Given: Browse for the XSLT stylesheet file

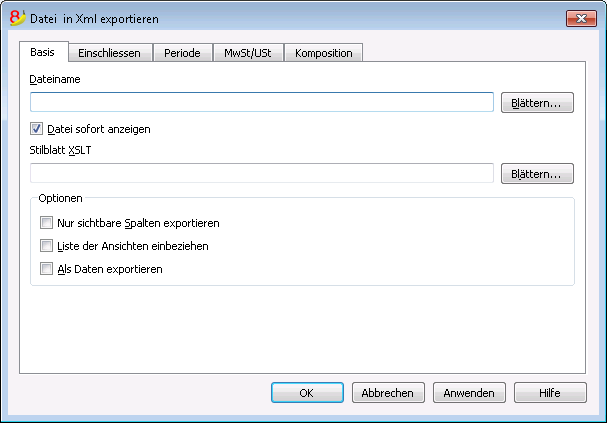Looking at the screenshot, I should 537,174.
